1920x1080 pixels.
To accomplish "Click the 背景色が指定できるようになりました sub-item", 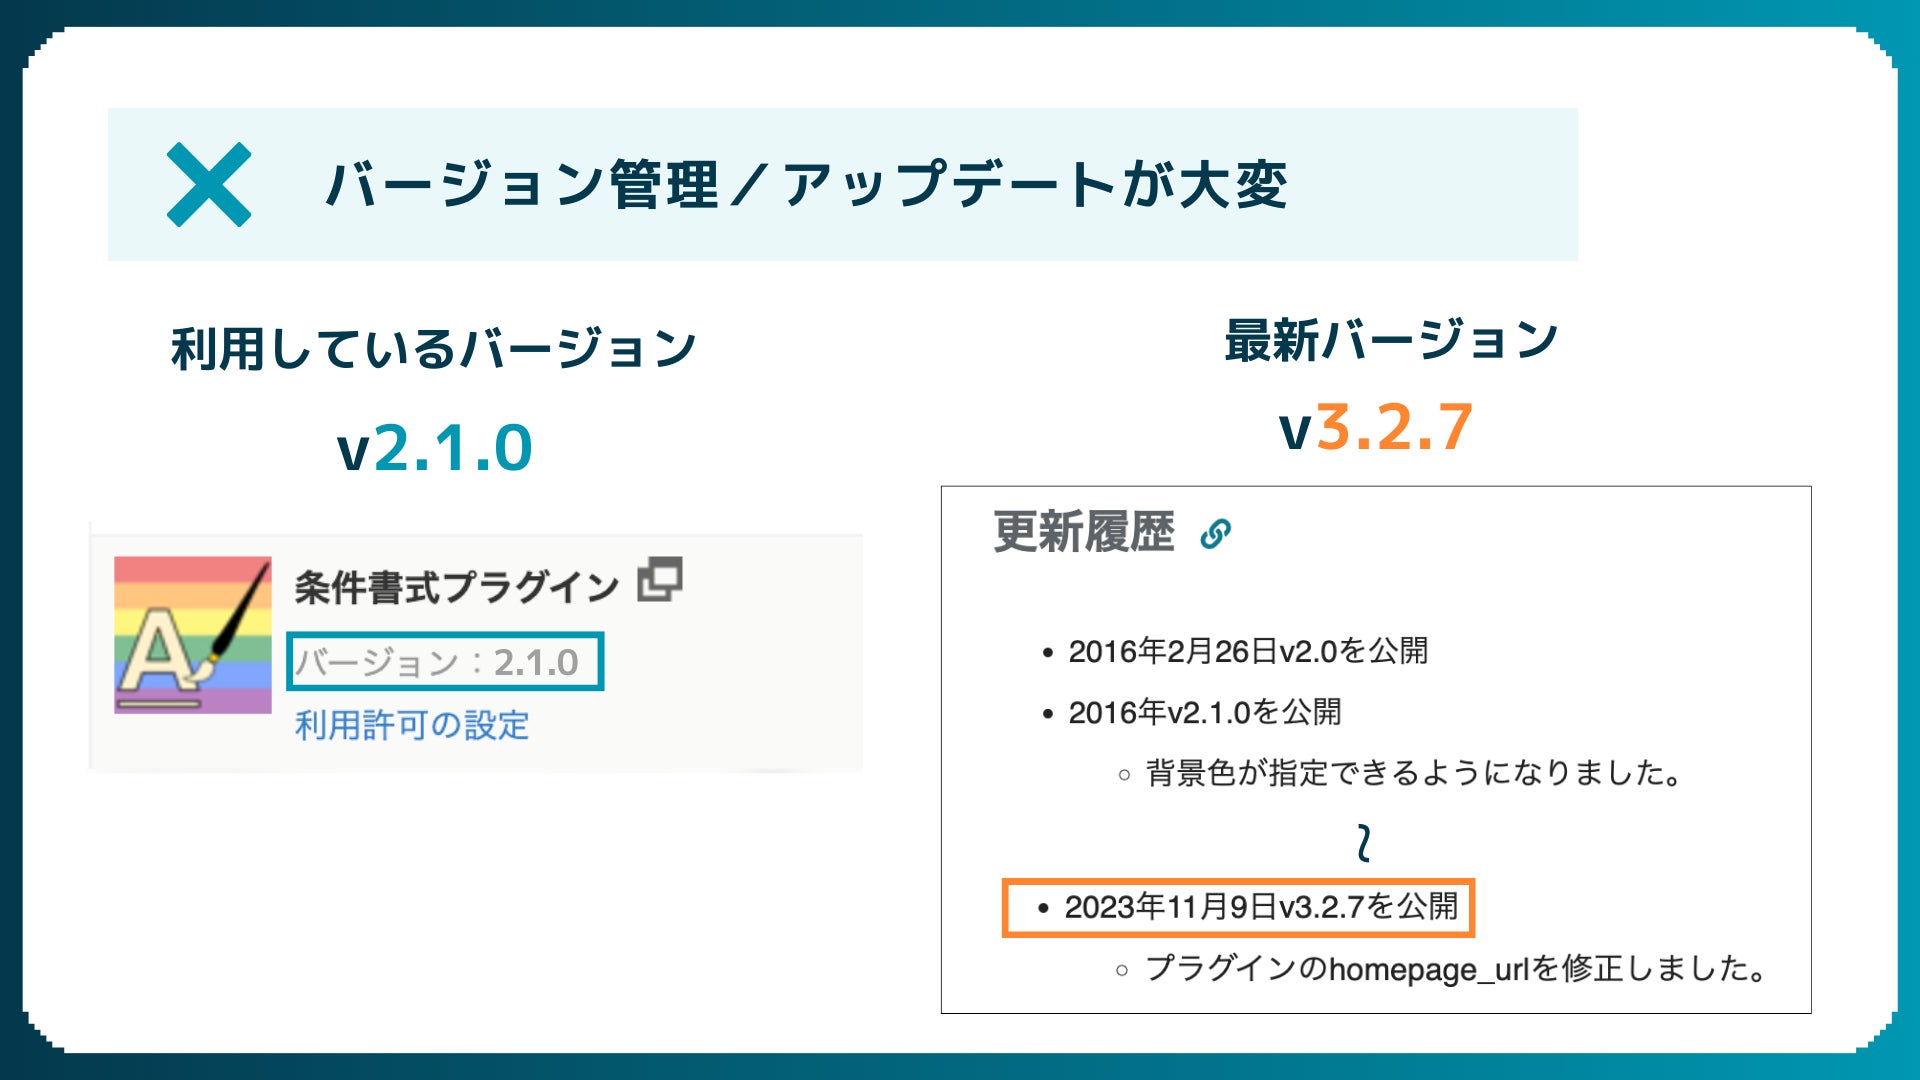I will 1413,773.
